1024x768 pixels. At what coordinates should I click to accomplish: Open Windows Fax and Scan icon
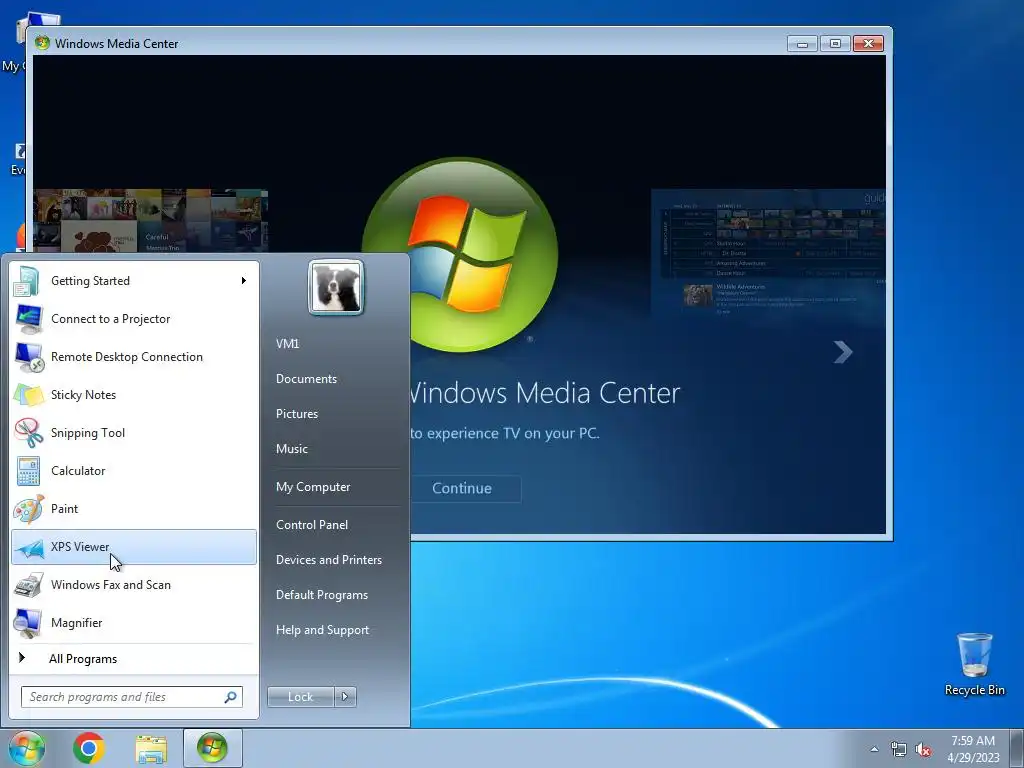pos(28,584)
